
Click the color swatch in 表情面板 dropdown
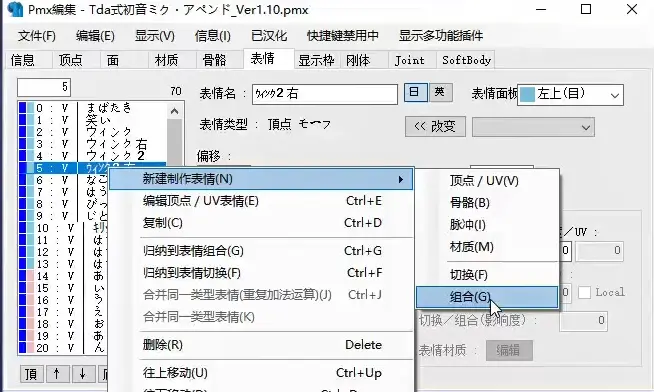pos(528,95)
